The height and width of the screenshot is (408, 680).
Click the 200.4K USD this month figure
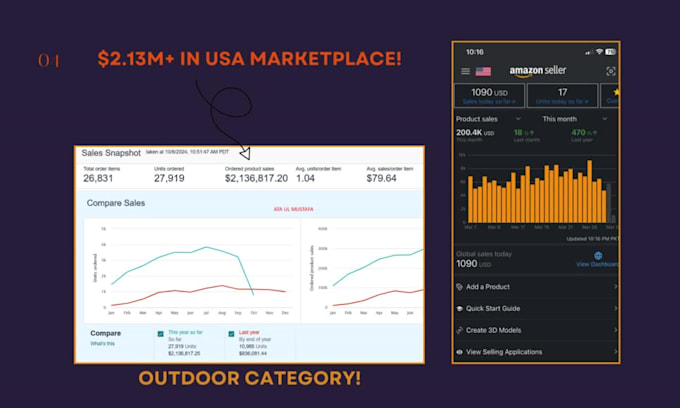[475, 133]
